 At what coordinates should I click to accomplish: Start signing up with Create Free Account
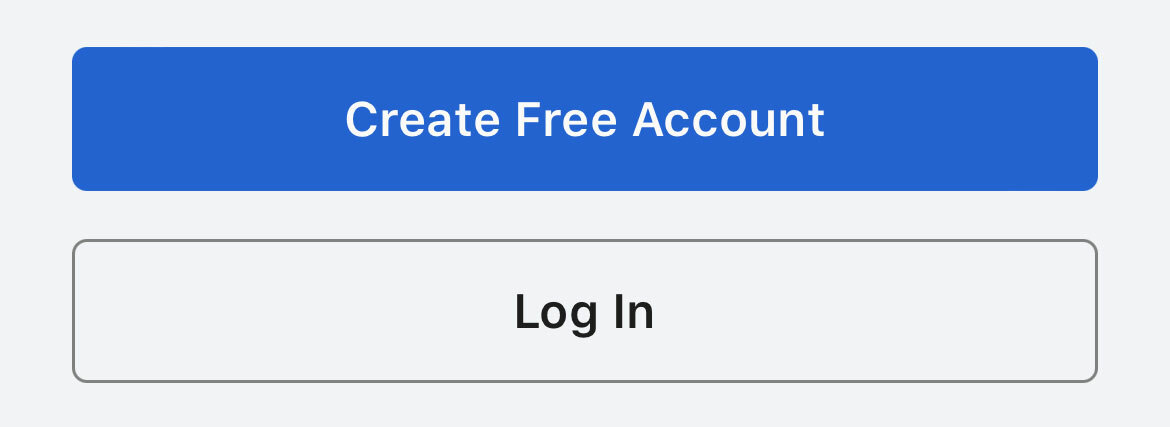(584, 119)
